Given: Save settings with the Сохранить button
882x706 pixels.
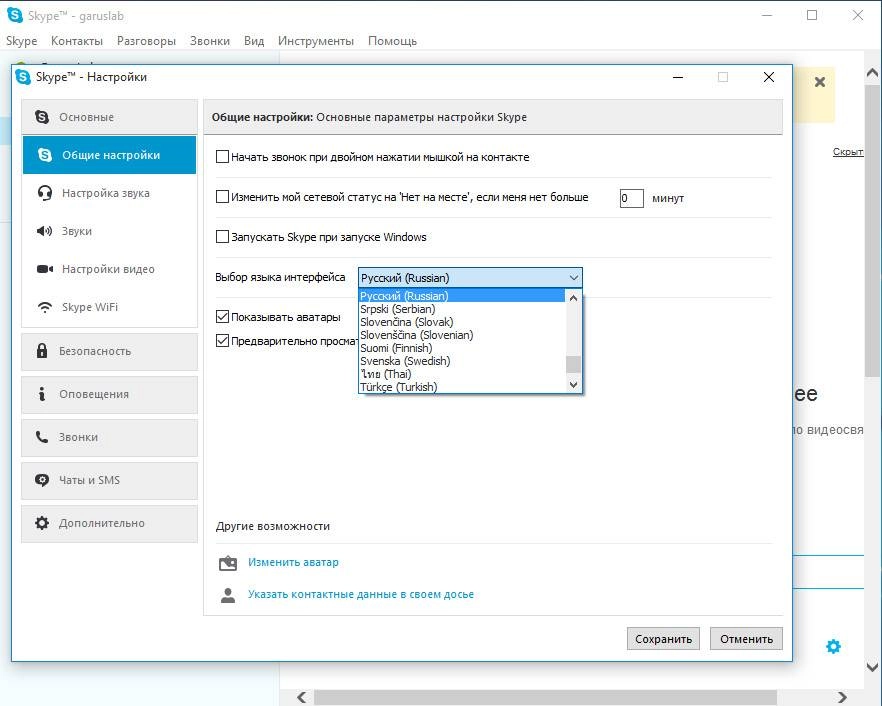Looking at the screenshot, I should point(663,639).
